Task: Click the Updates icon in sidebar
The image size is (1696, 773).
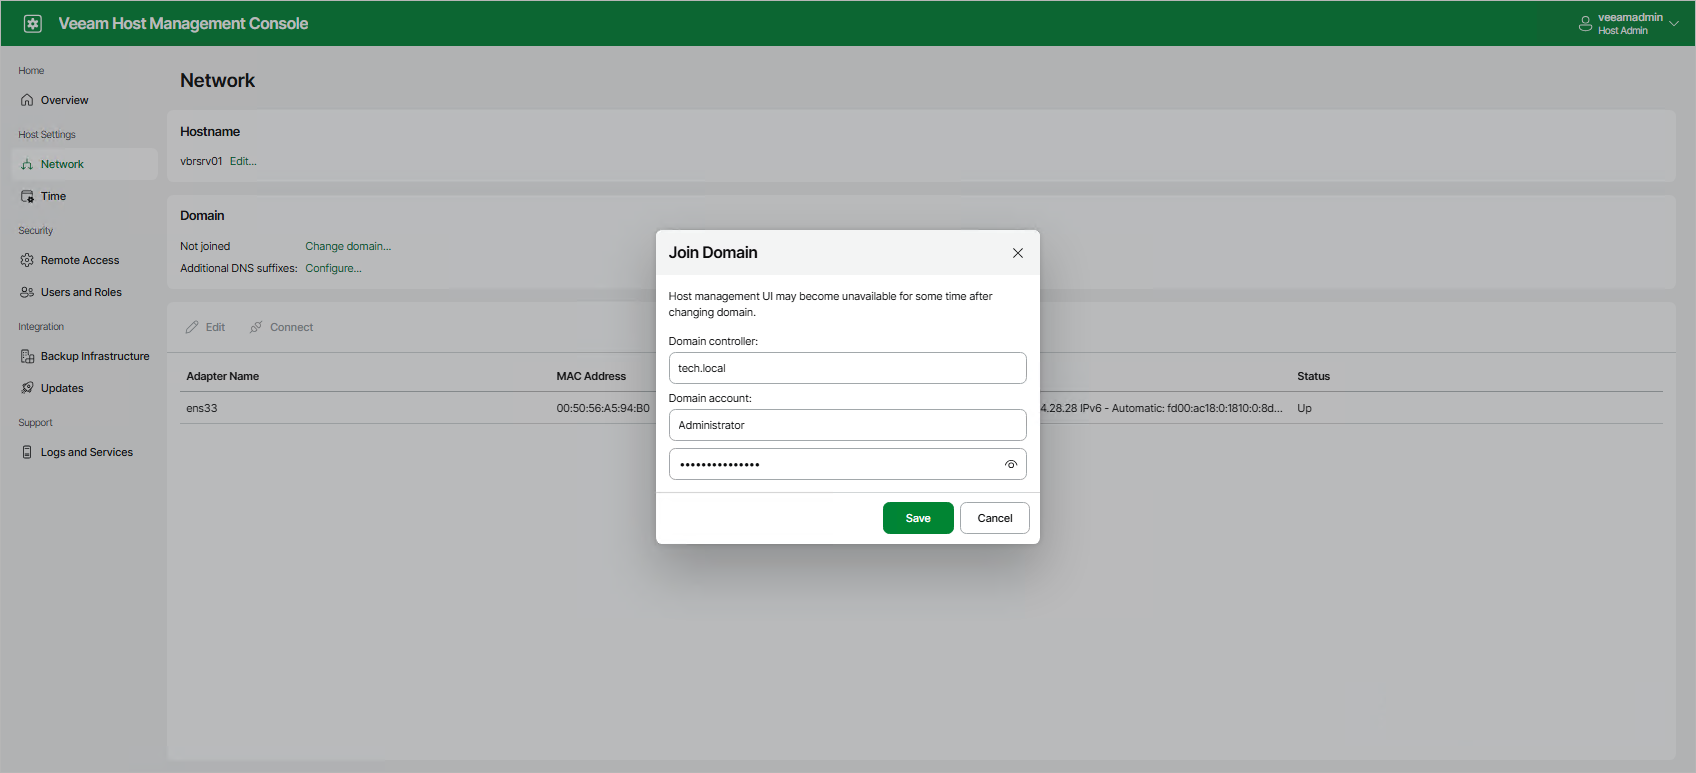Action: point(27,388)
